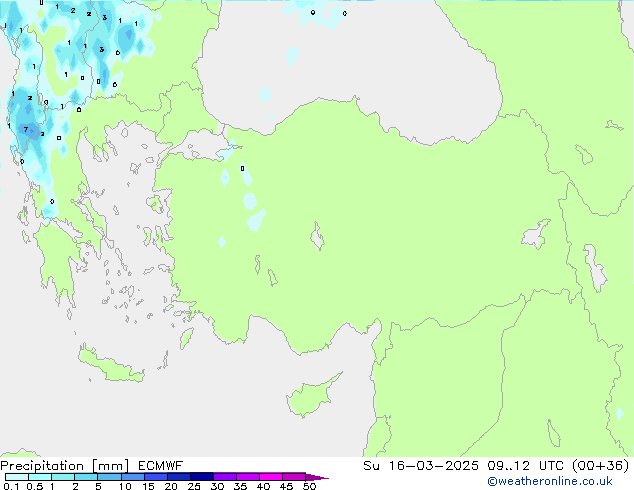Click the 5–10 mm legend color swatch
The image size is (634, 490).
pos(109,477)
